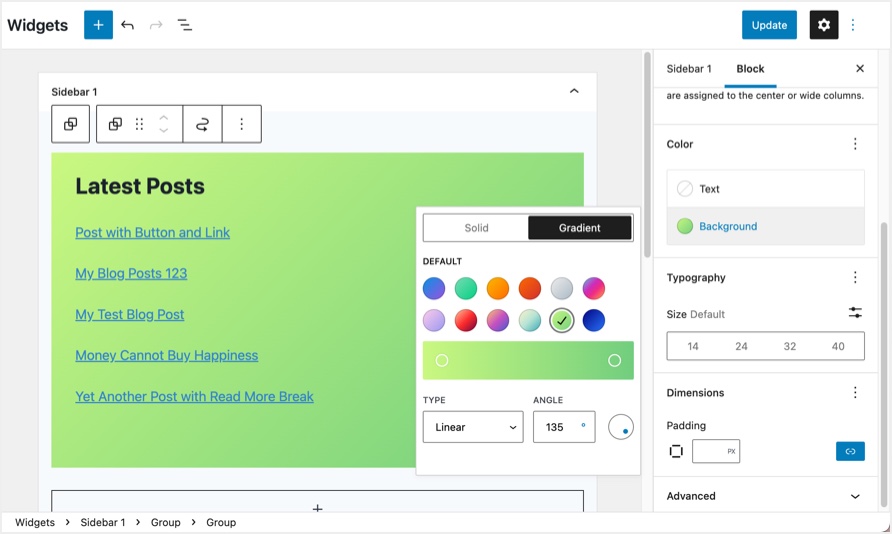Collapse the Sidebar 1 widget area
The image size is (892, 534).
574,91
